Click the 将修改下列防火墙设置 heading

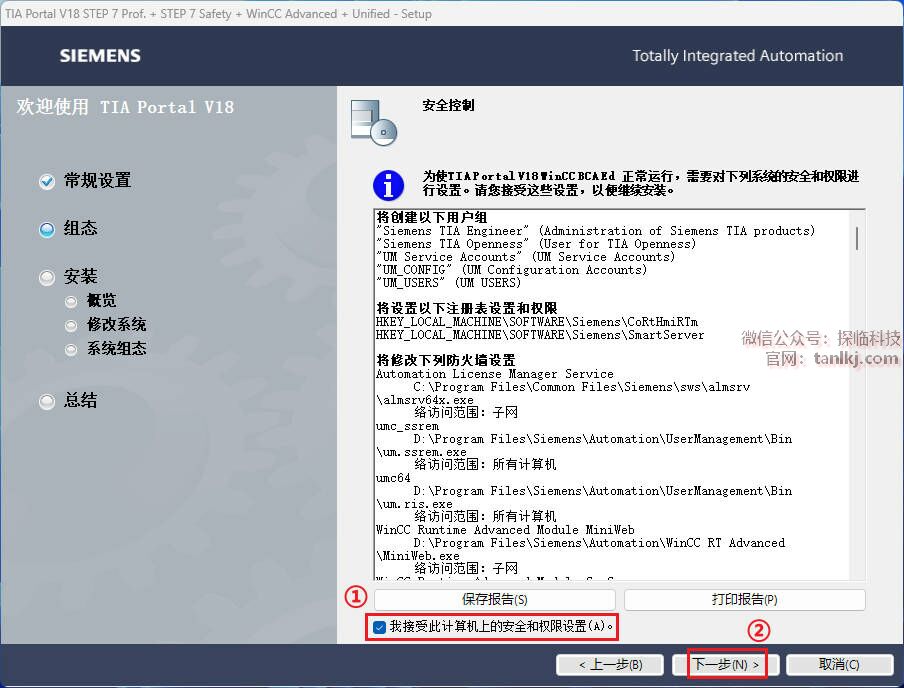click(x=446, y=360)
